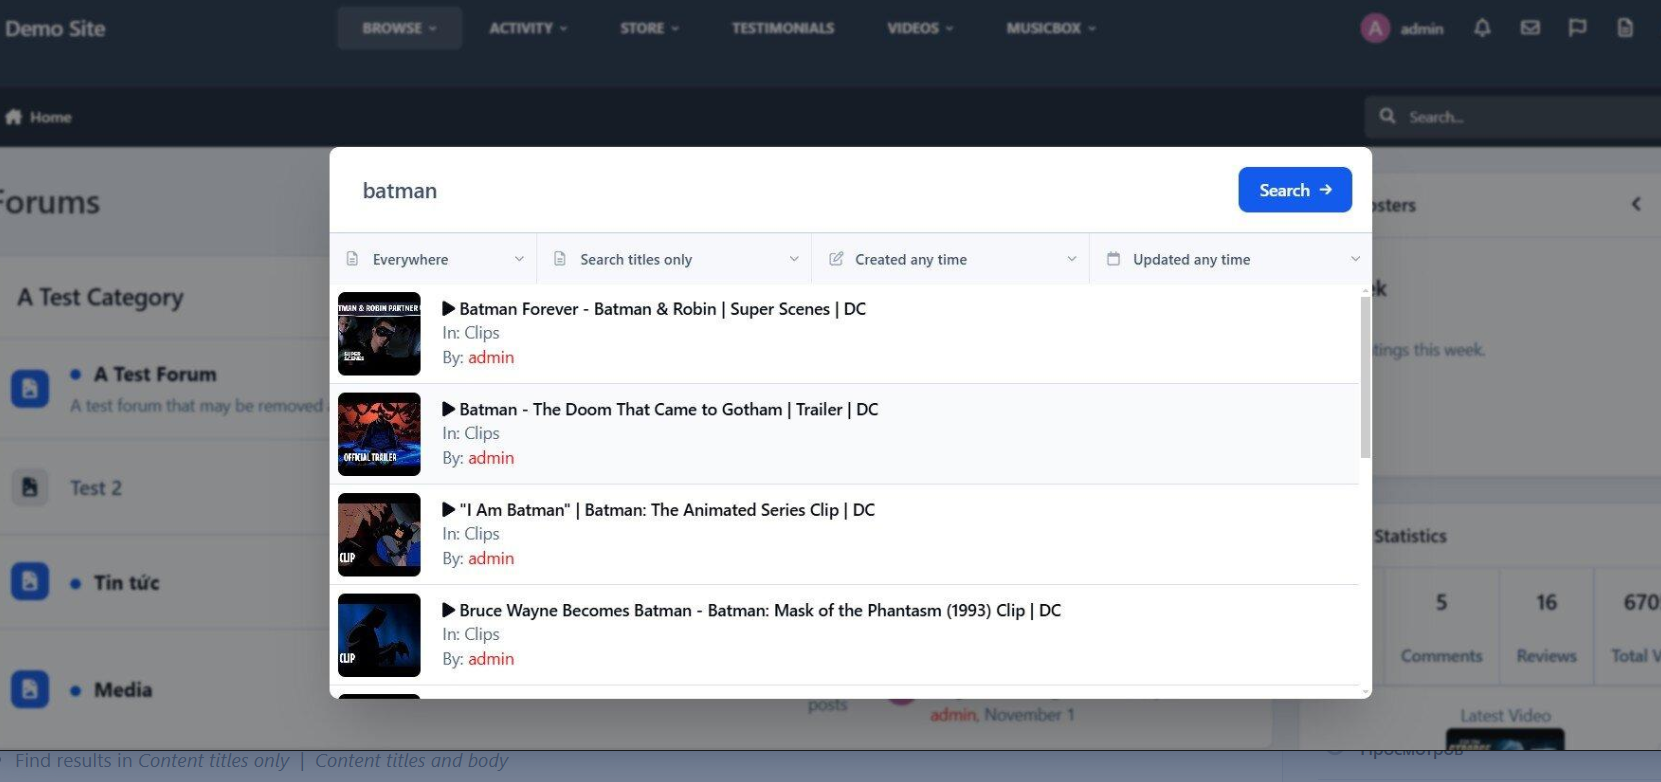Click the magnifier icon in header search
Screen dimensions: 1661x782
(1387, 117)
